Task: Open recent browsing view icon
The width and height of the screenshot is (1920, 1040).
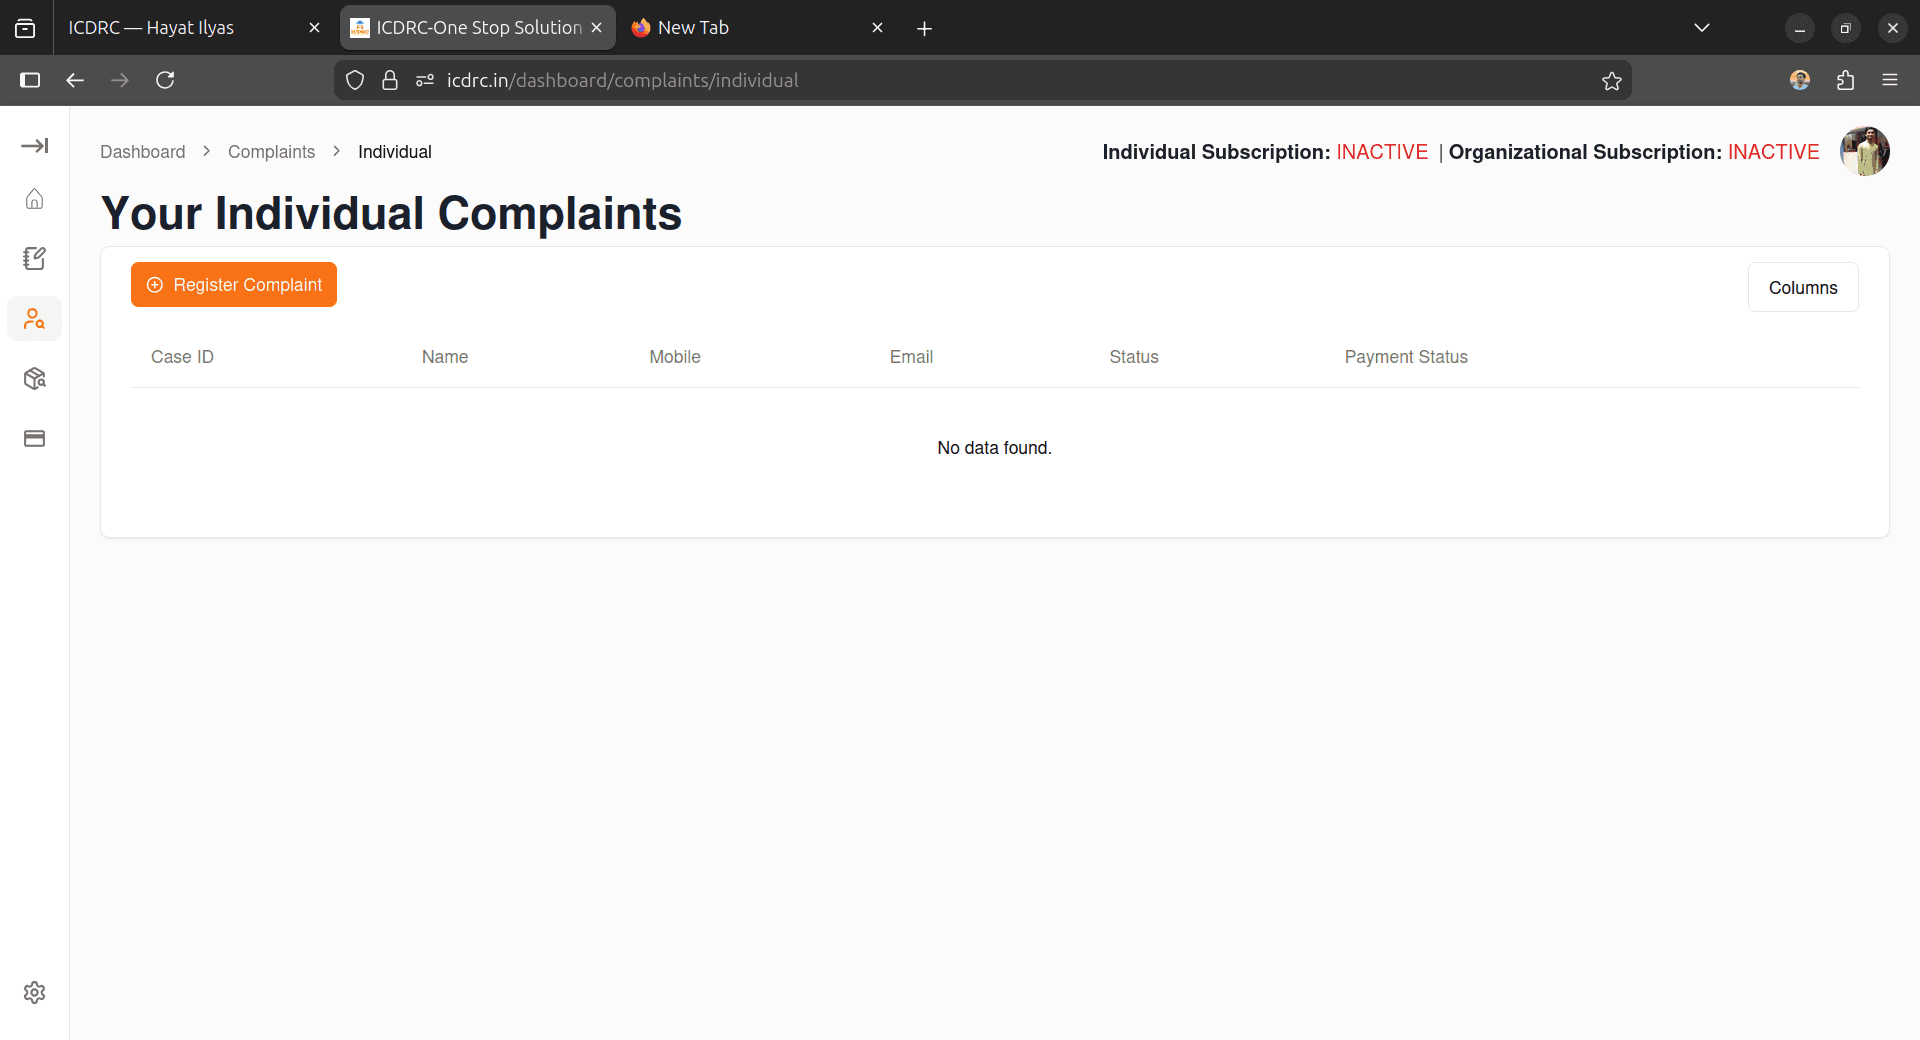Action: [25, 28]
